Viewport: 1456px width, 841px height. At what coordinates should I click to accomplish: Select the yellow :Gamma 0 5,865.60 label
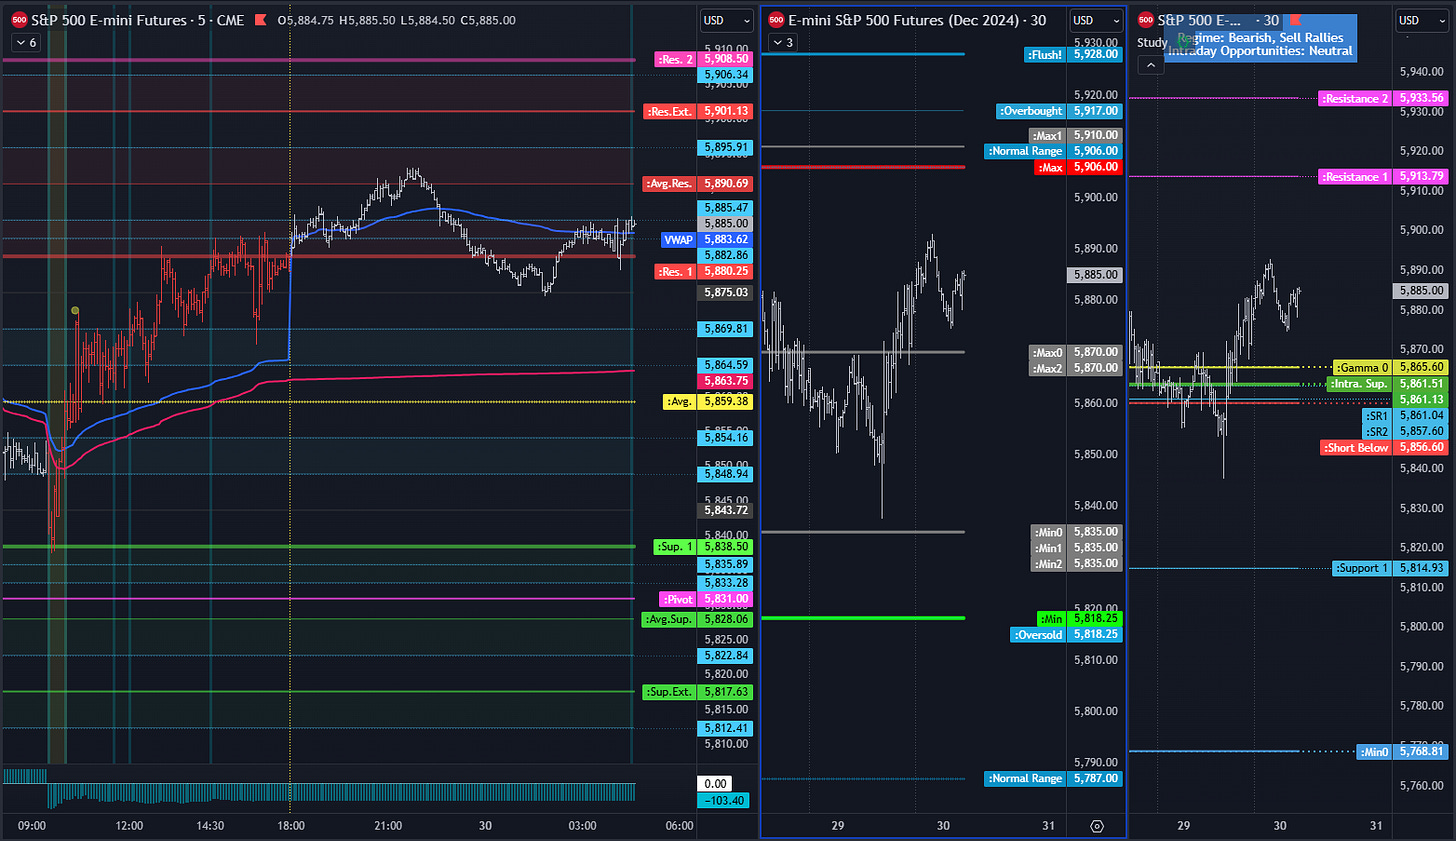[1391, 367]
